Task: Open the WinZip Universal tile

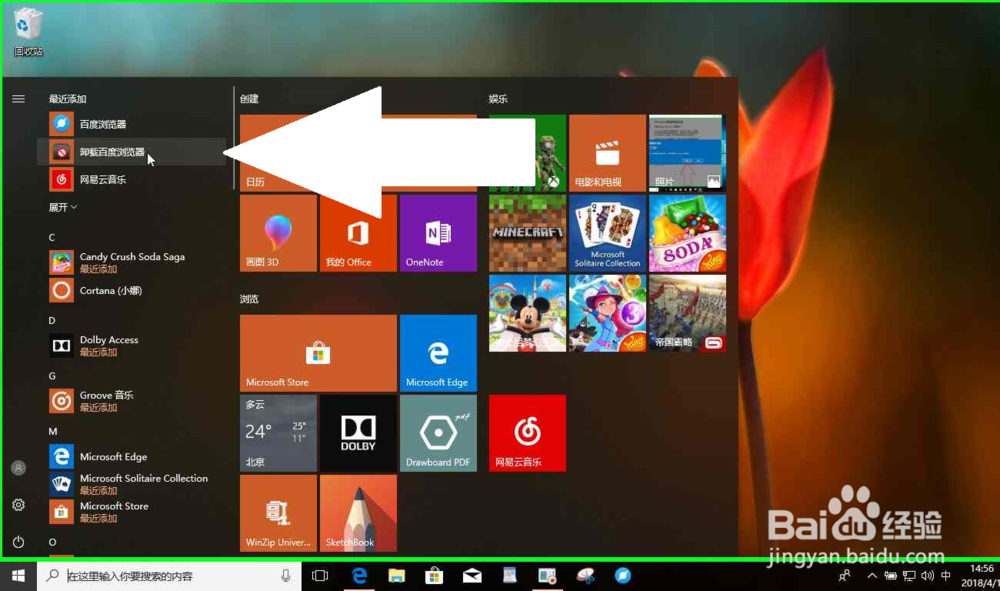Action: pos(278,513)
